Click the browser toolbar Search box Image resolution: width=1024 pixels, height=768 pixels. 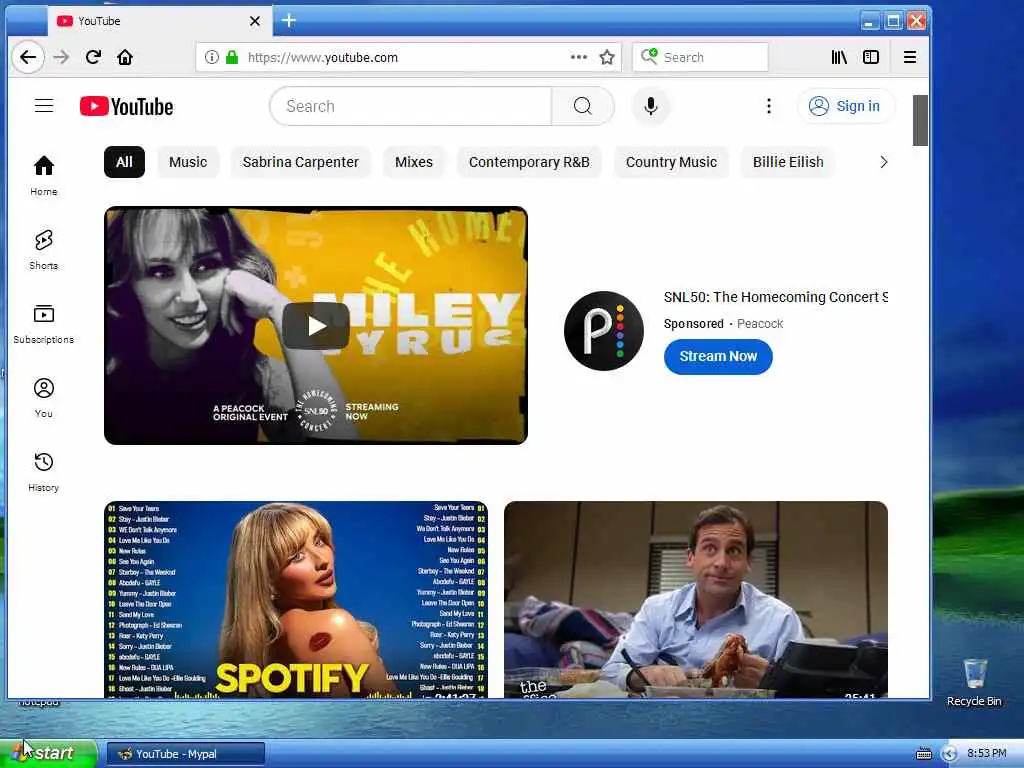pyautogui.click(x=700, y=57)
